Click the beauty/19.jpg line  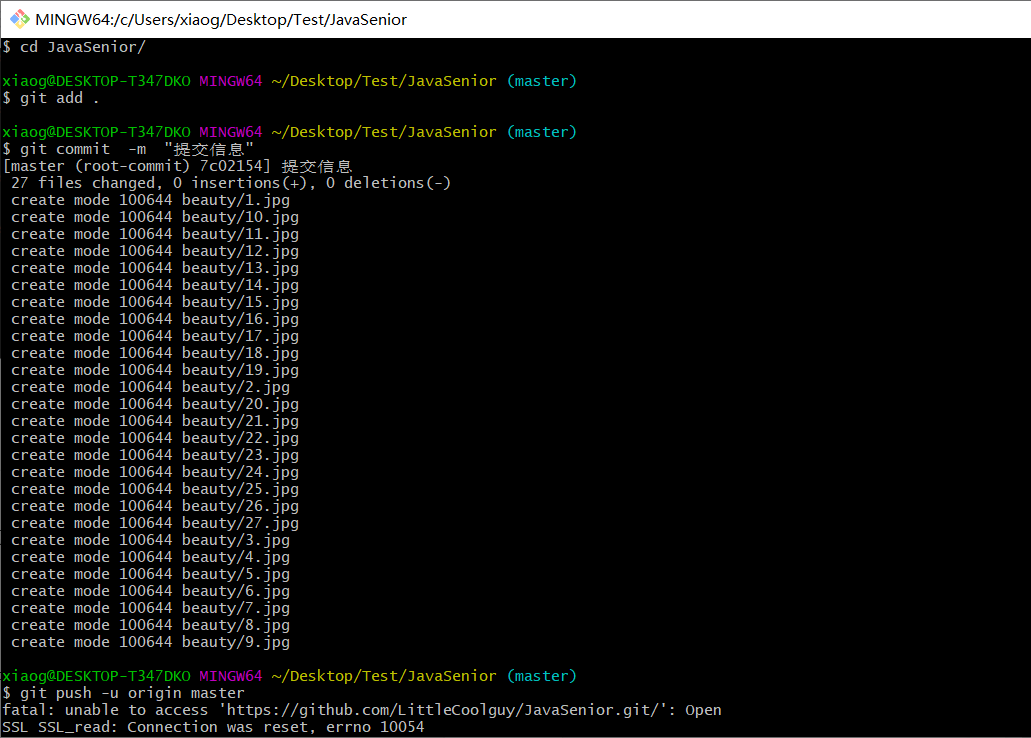155,370
